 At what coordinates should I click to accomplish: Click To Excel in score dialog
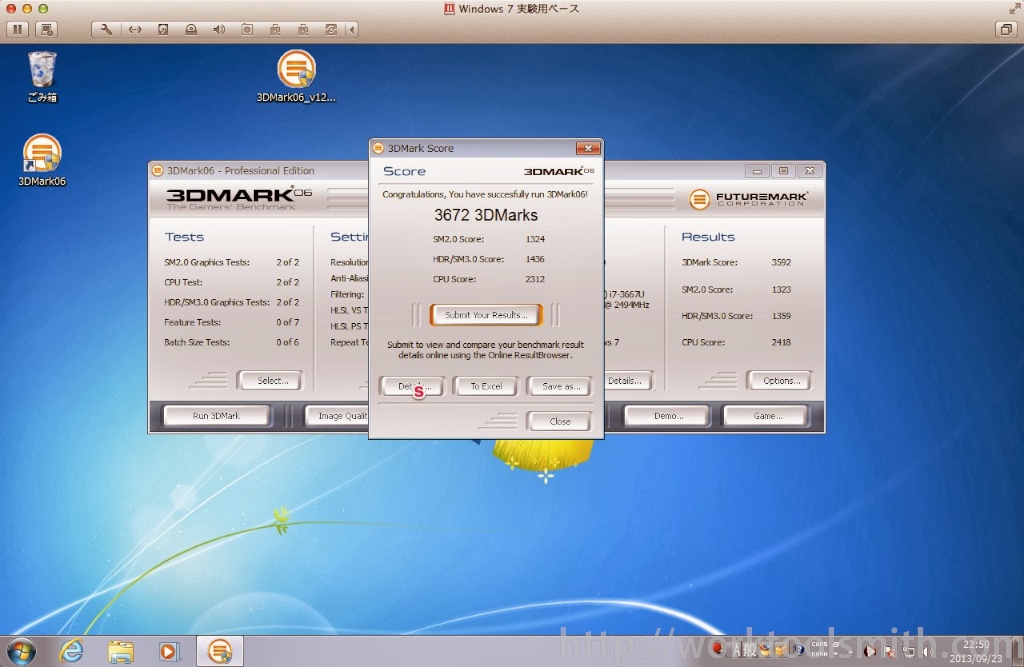pos(486,386)
